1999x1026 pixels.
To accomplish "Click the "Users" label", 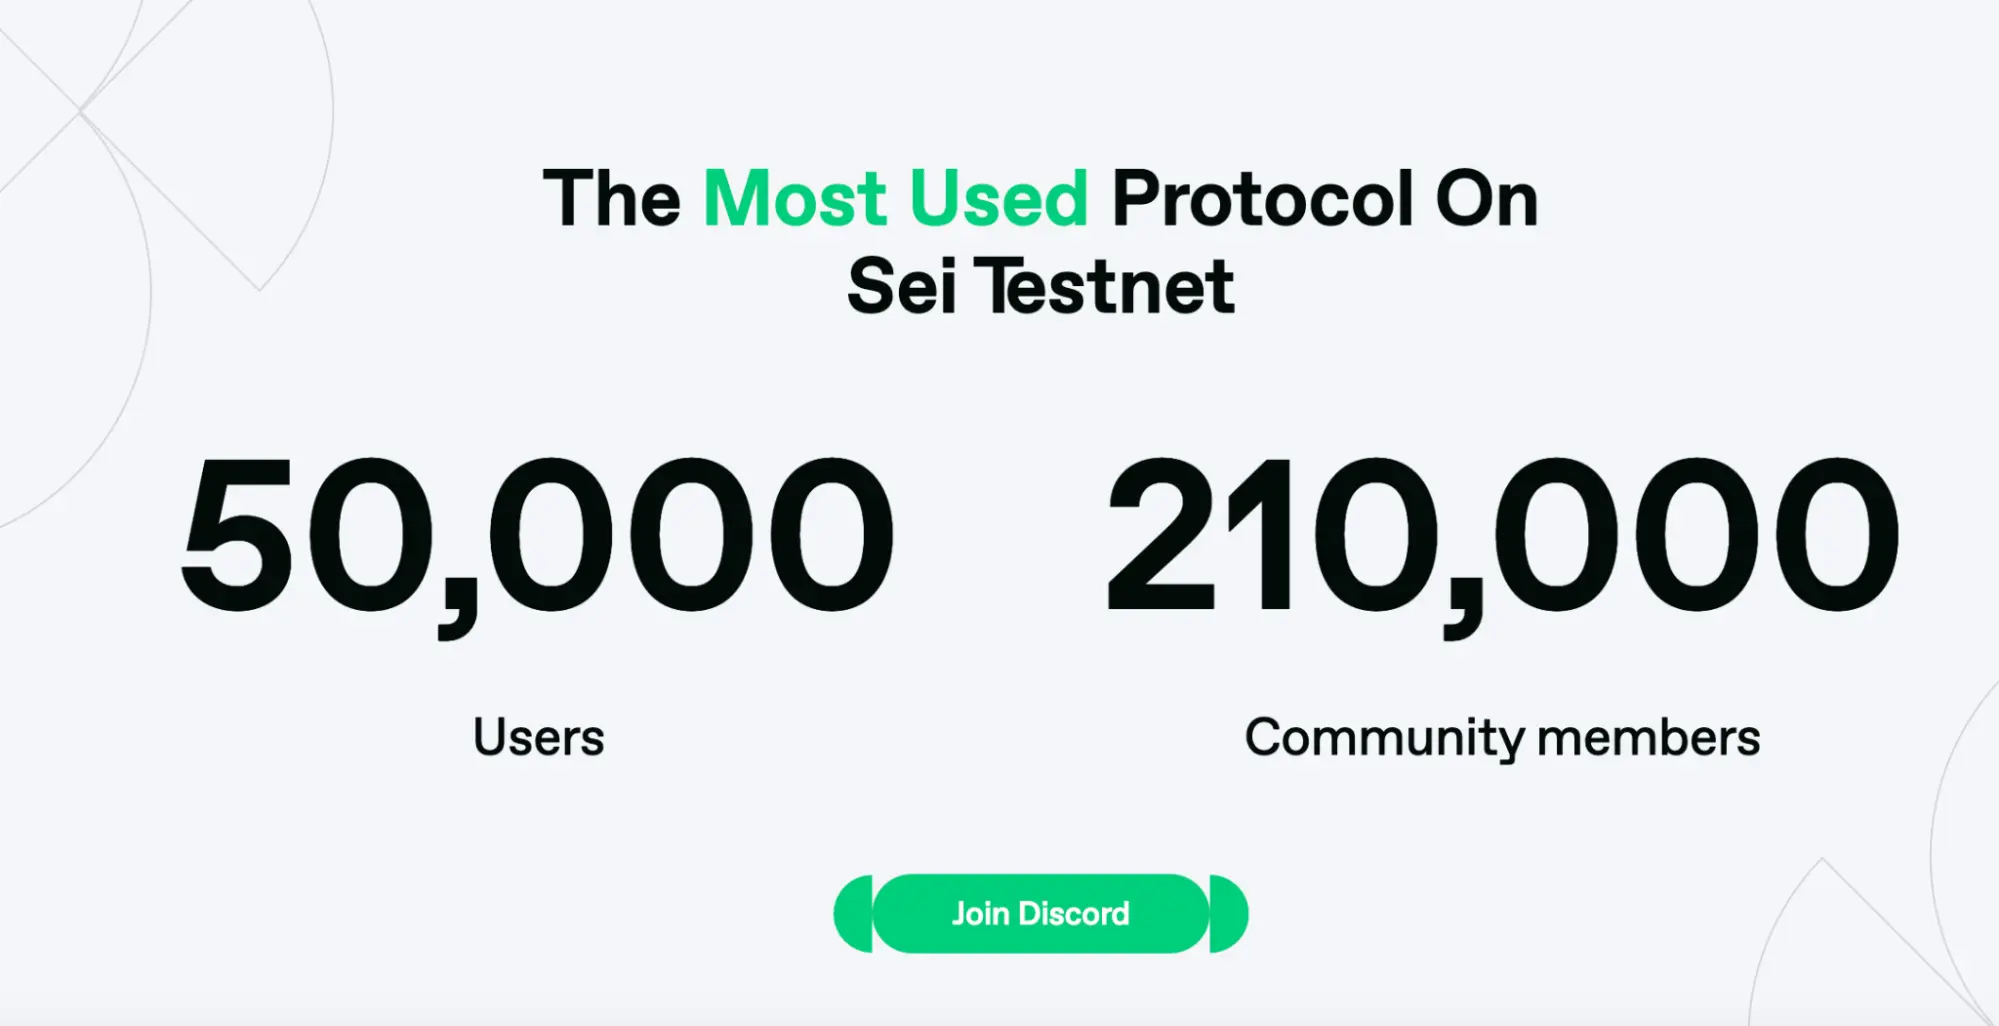I will click(539, 738).
